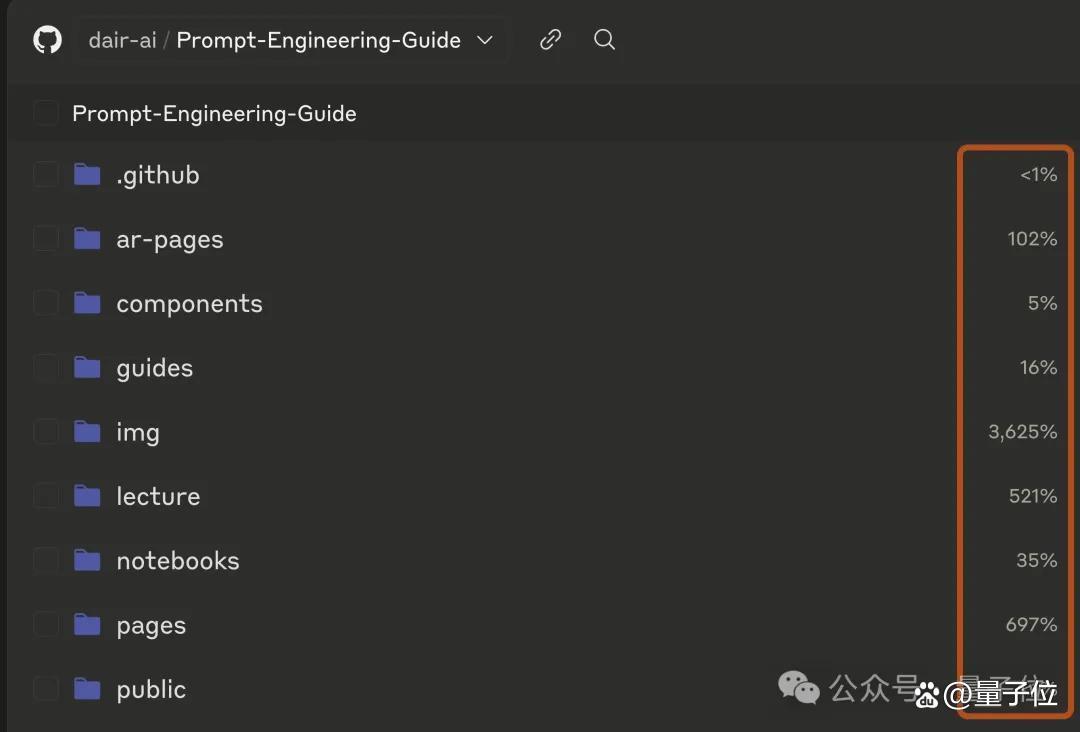Image resolution: width=1080 pixels, height=732 pixels.
Task: Click the notebooks folder icon
Action: pyautogui.click(x=88, y=561)
